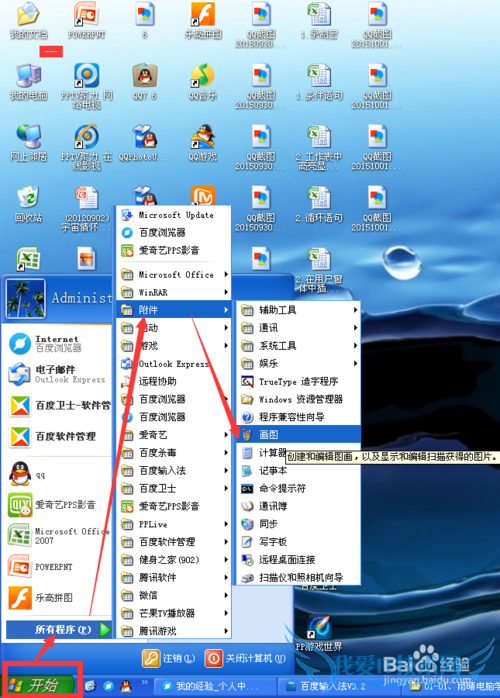Click the 画图 paint brush icon

[247, 434]
